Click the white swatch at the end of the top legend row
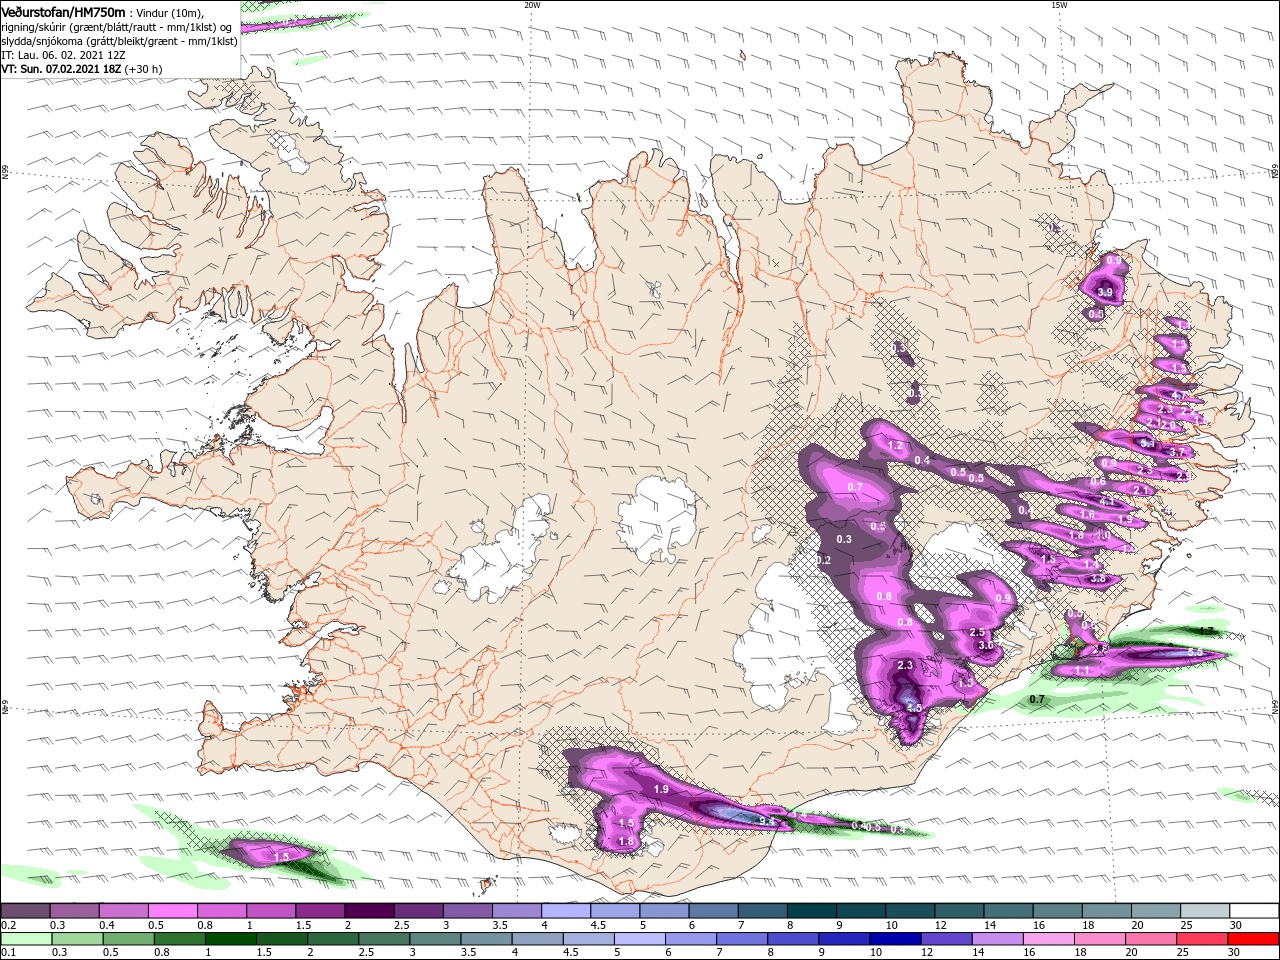This screenshot has height=960, width=1280. pyautogui.click(x=1254, y=910)
